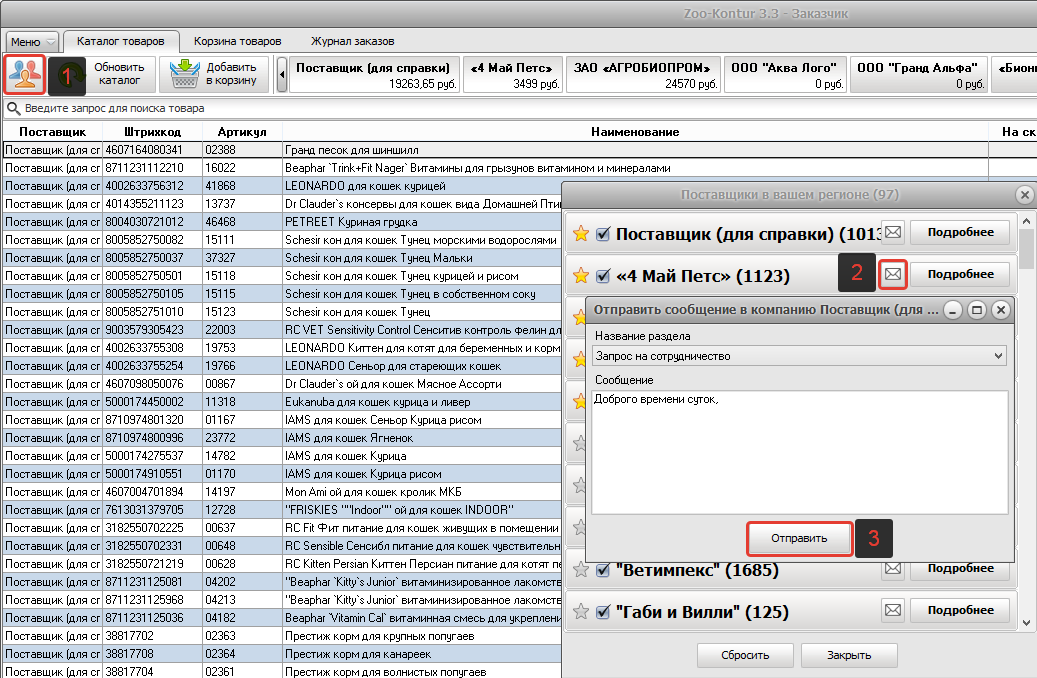1037x678 pixels.
Task: Click into the Сообщение text area
Action: [799, 452]
